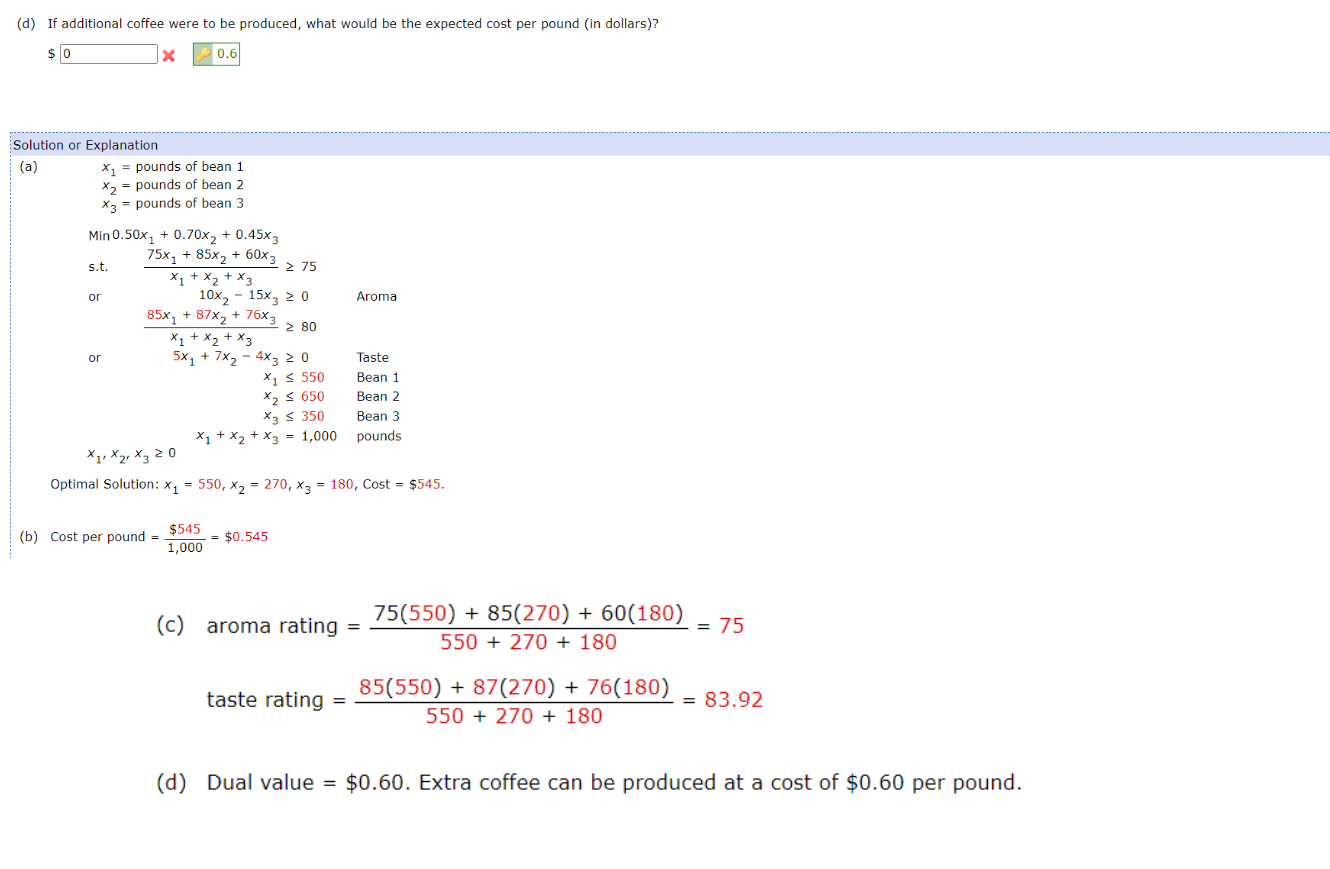Screen dimensions: 1330x869
Task: Click the part (a) label in the solution
Action: (x=27, y=166)
